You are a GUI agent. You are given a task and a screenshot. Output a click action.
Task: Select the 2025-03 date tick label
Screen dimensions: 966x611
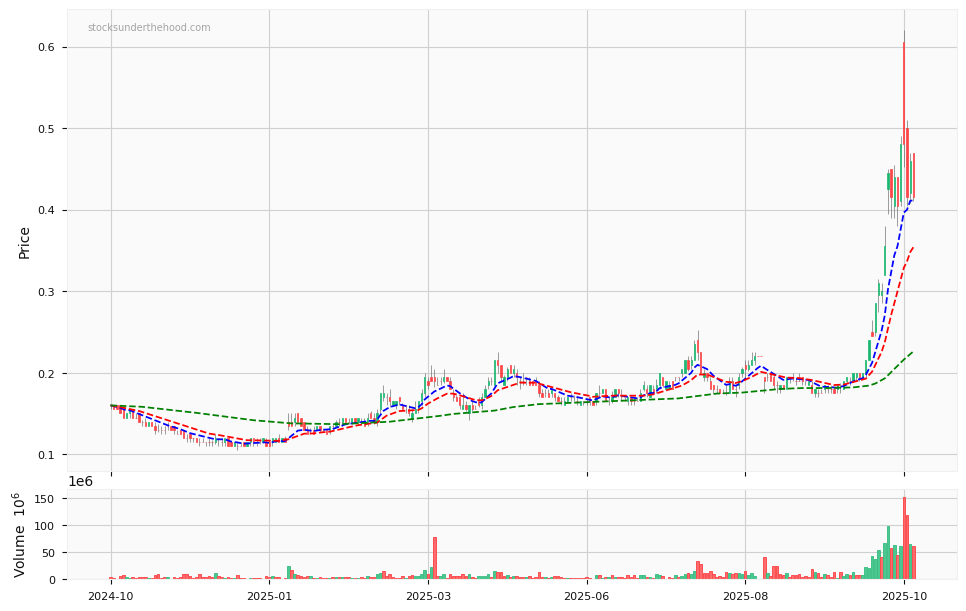pos(428,596)
